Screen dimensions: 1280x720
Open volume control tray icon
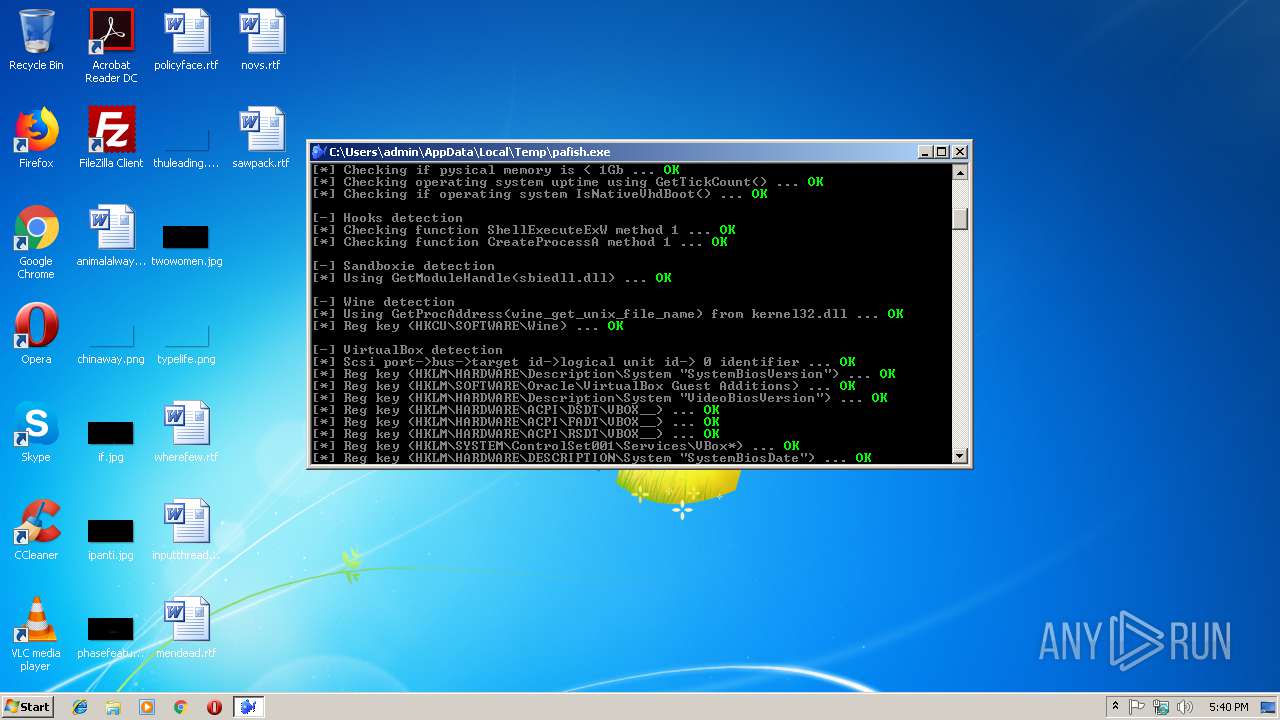click(1185, 707)
